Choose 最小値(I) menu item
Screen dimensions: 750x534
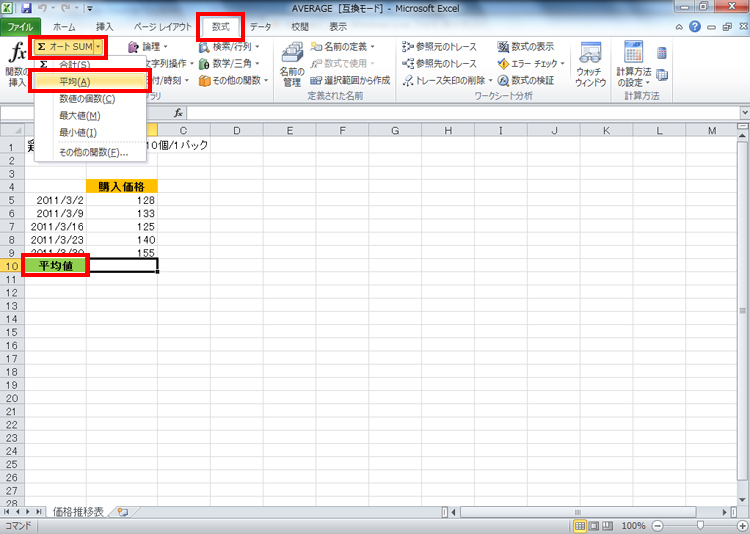(x=91, y=132)
